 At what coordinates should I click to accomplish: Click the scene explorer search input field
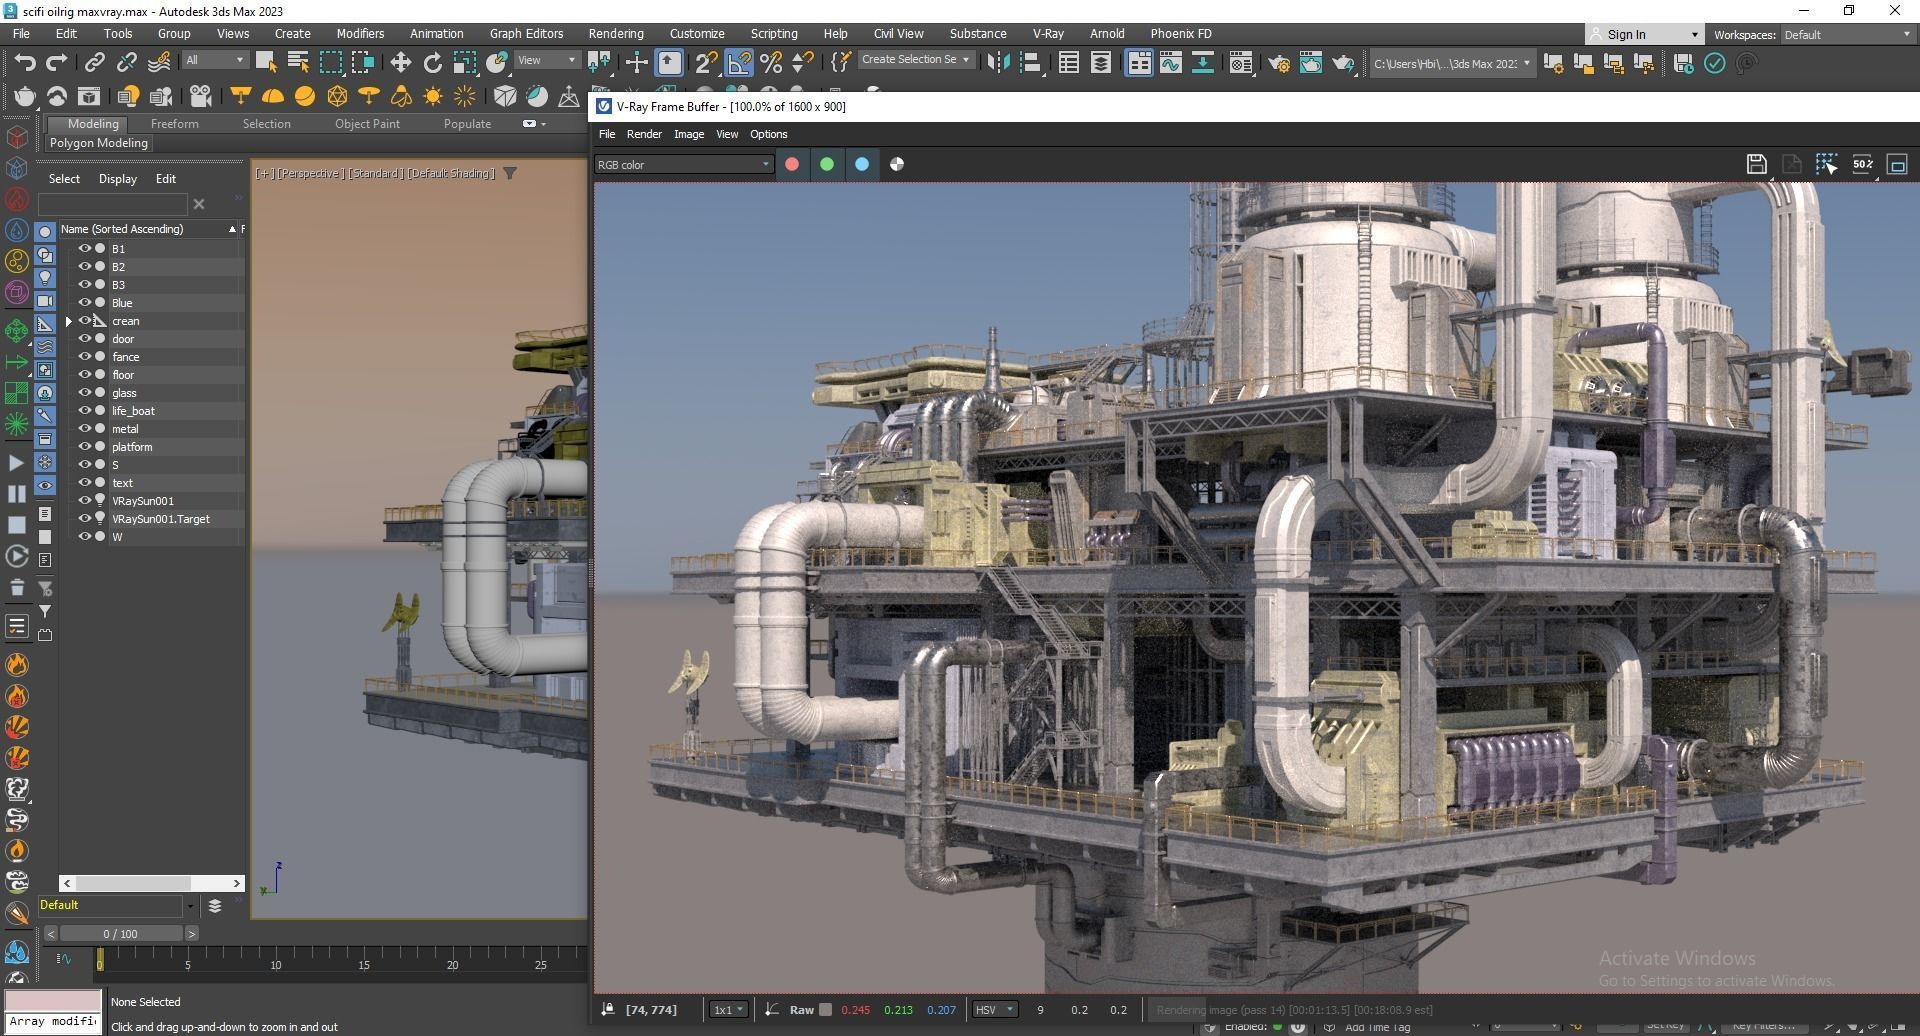(x=113, y=204)
